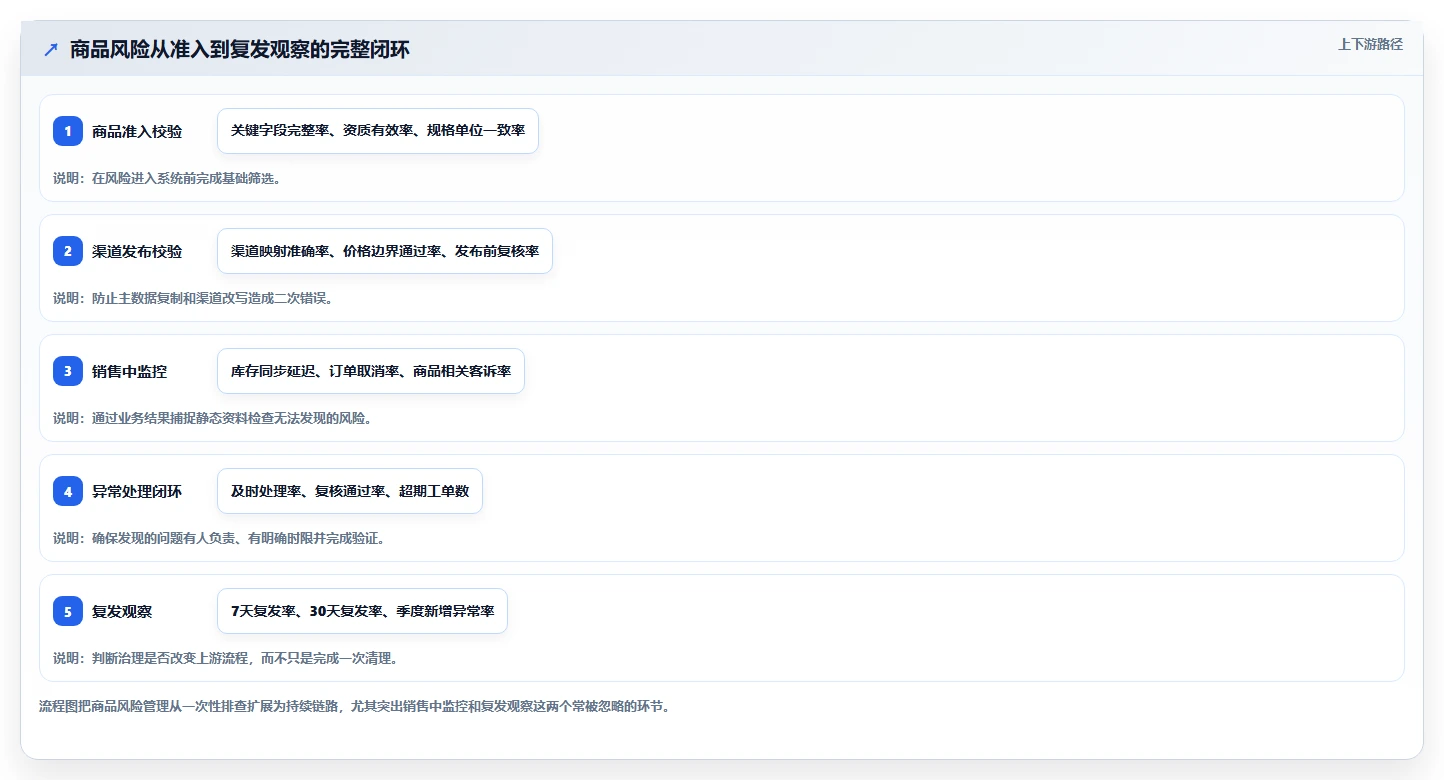This screenshot has width=1444, height=780.
Task: Select step number badge 1
Action: coord(68,131)
